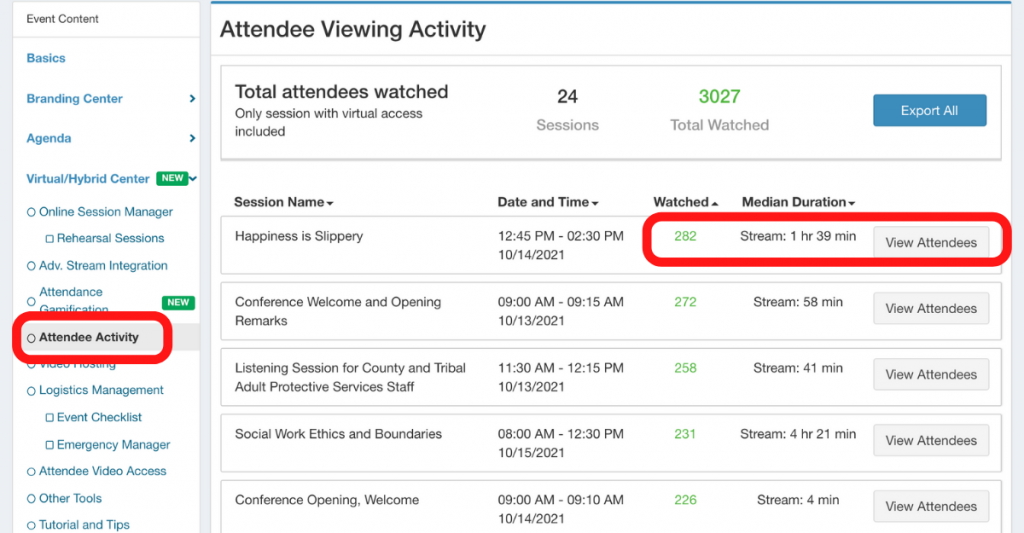Open Logistics Management in sidebar

click(101, 390)
